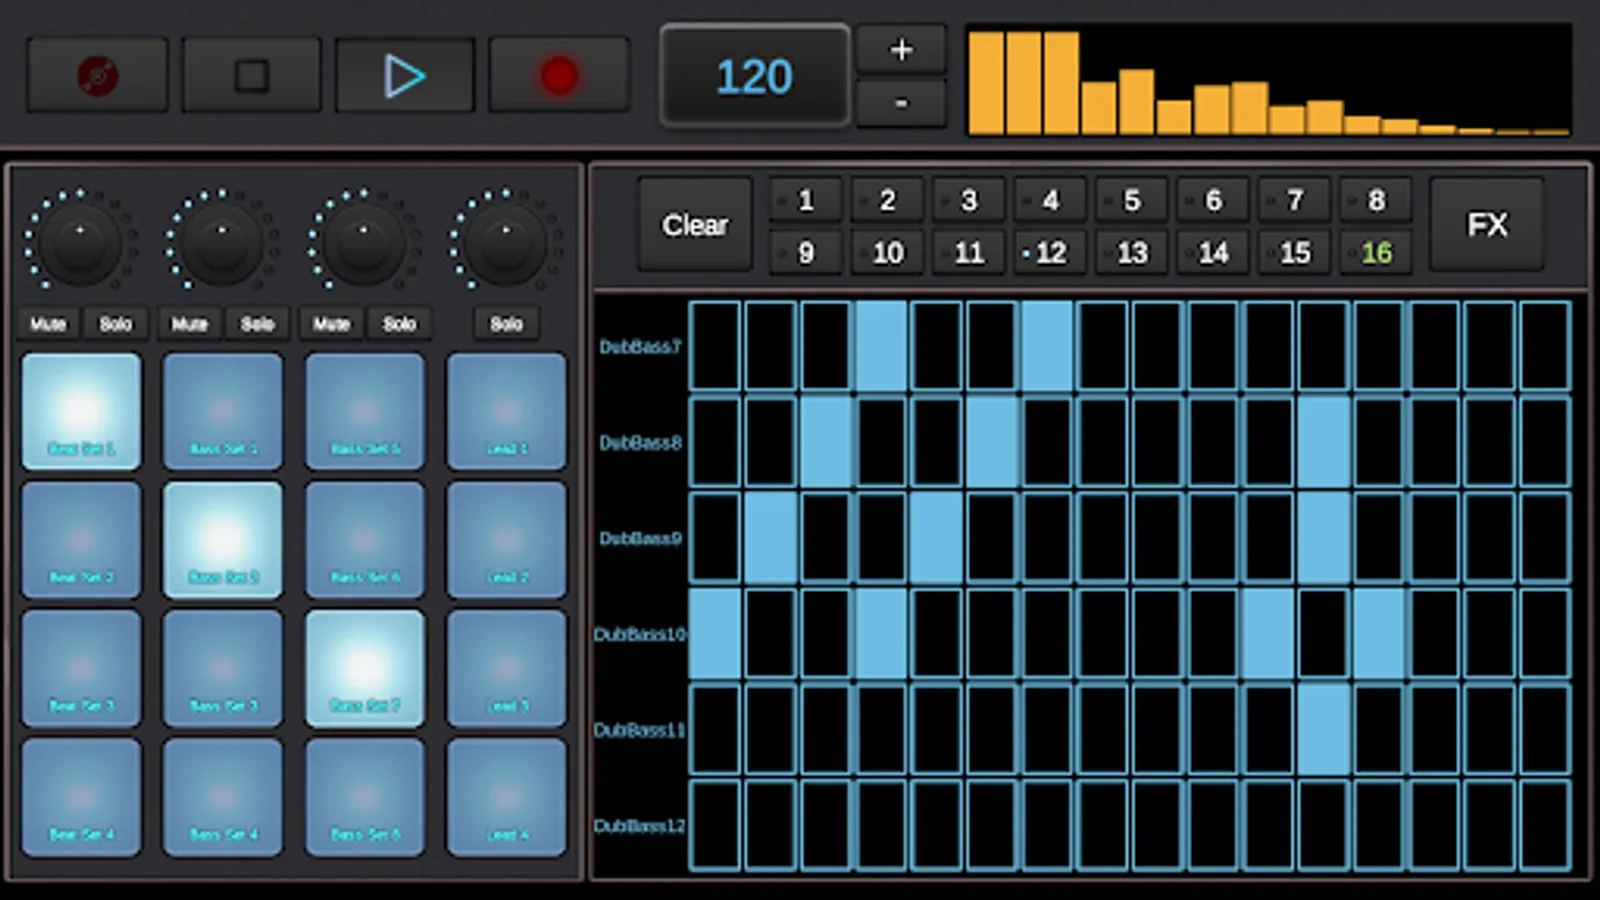Solo the fourth channel

pyautogui.click(x=506, y=323)
